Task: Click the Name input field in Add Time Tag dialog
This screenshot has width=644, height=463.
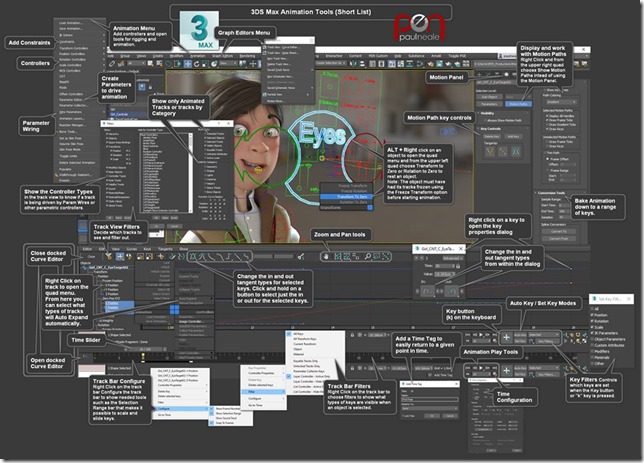Action: [430, 399]
